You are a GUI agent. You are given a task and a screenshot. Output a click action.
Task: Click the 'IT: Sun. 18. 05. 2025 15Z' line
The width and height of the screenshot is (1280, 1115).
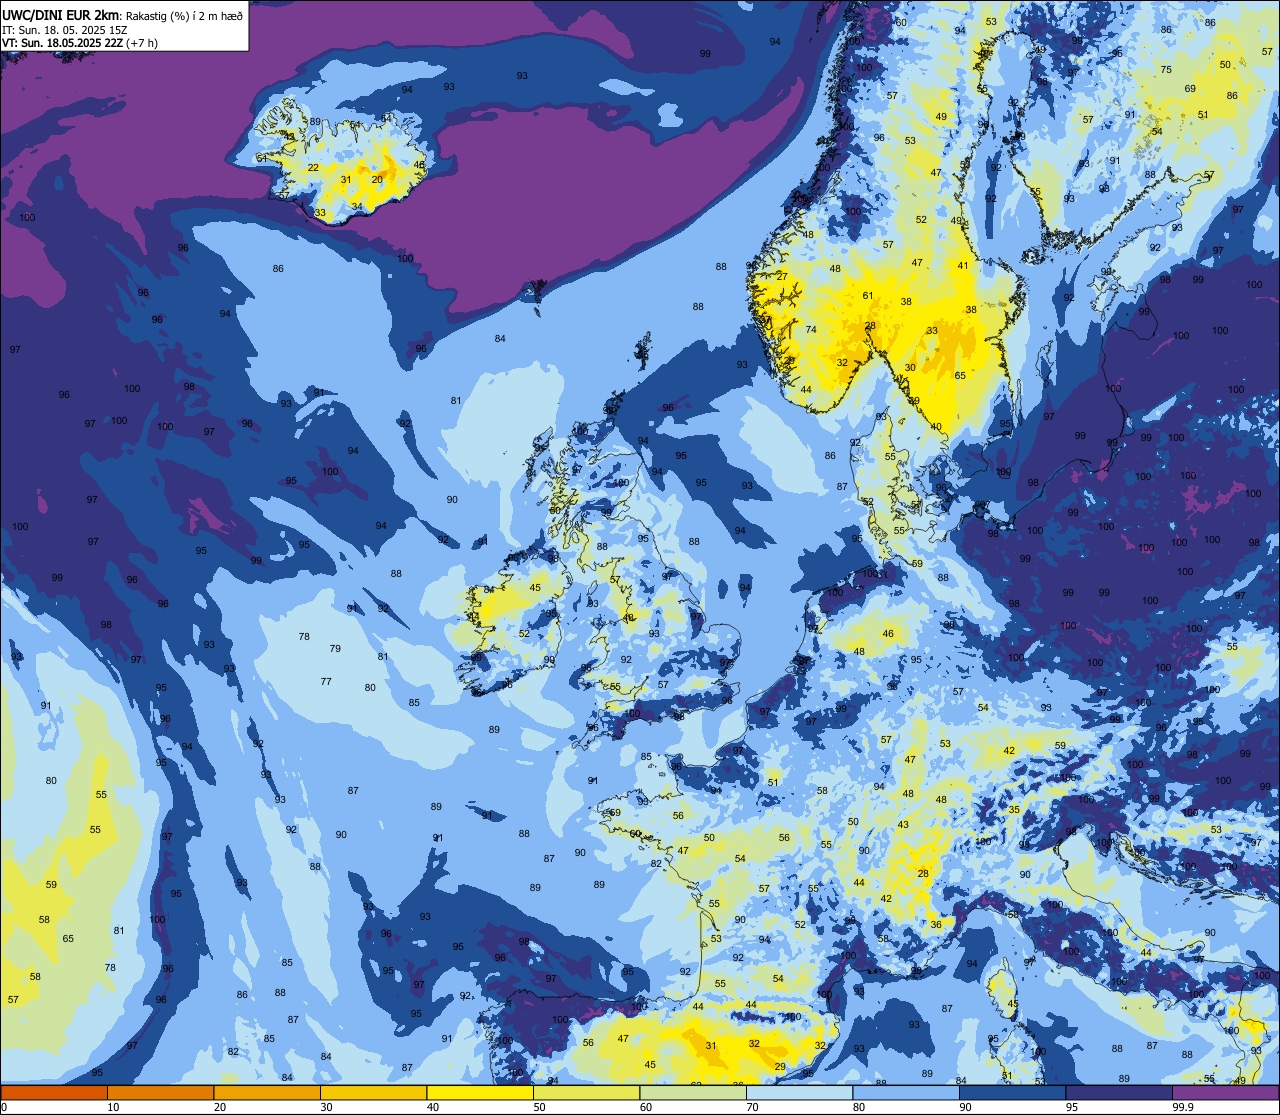[65, 30]
